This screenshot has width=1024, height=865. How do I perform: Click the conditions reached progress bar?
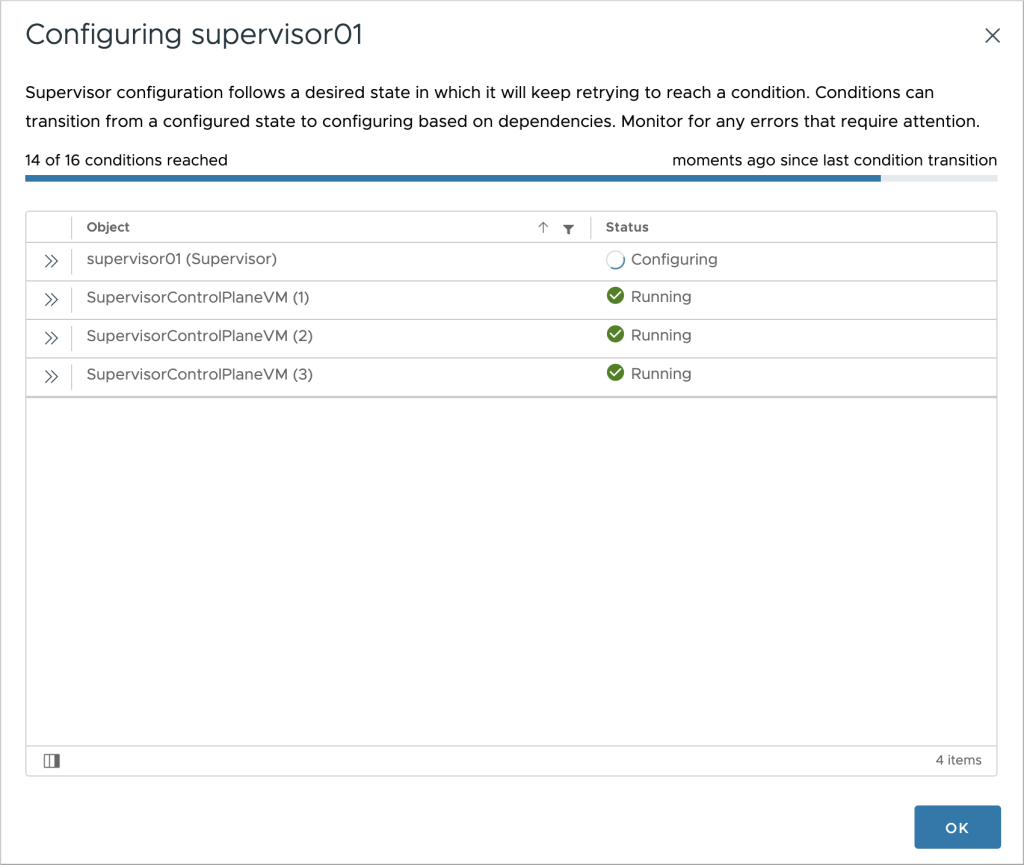511,178
